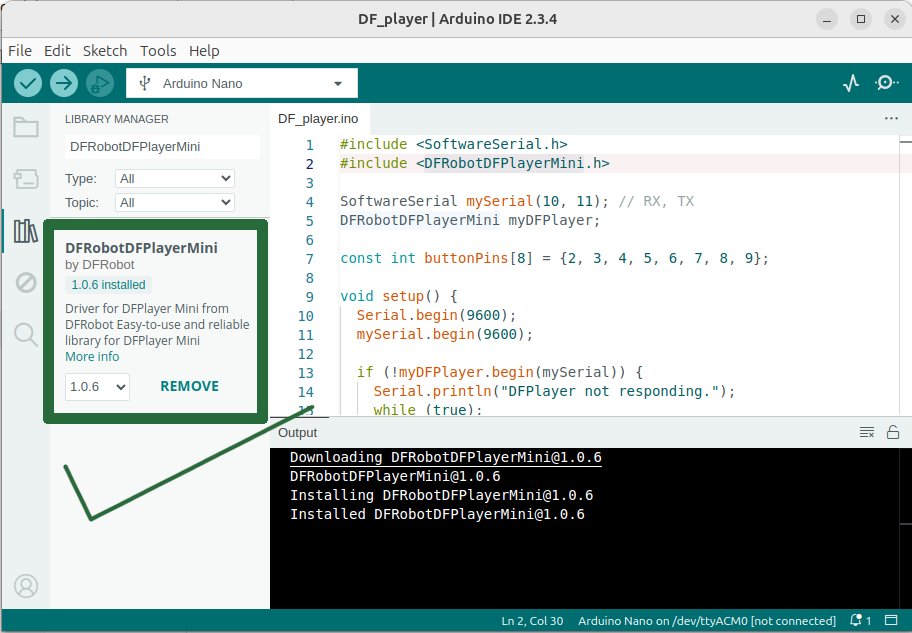Upload sketch using the arrow button
This screenshot has width=912, height=633.
(64, 83)
